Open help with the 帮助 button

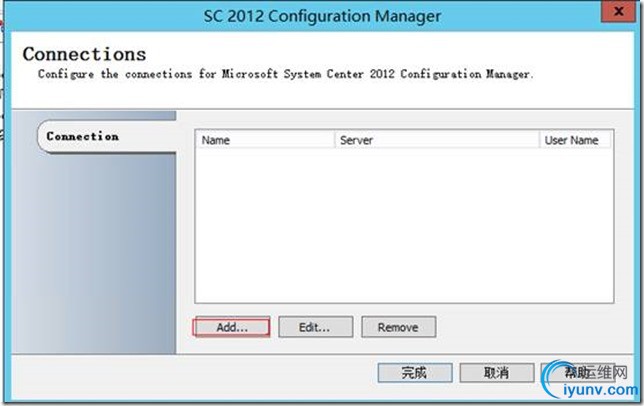click(x=578, y=372)
